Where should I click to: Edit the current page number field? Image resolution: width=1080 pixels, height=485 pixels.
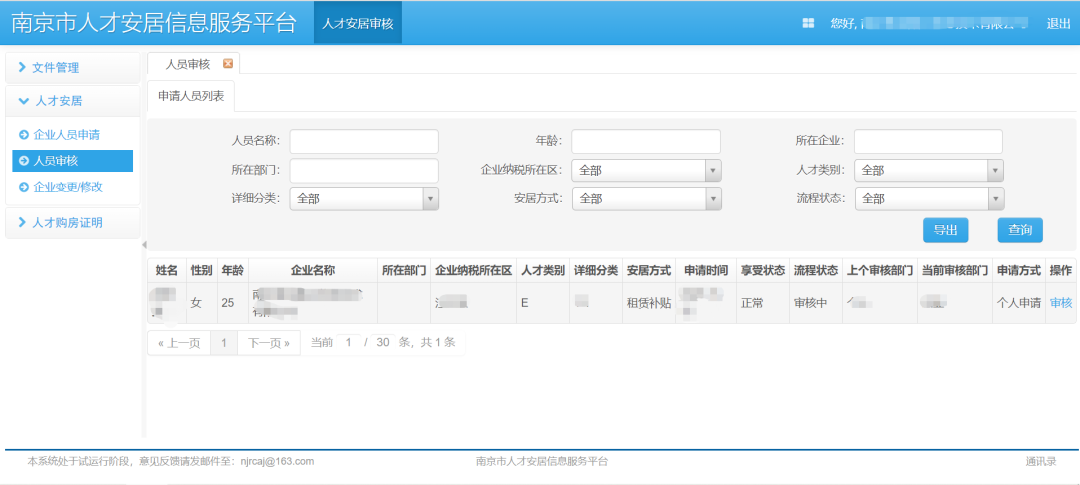click(349, 342)
